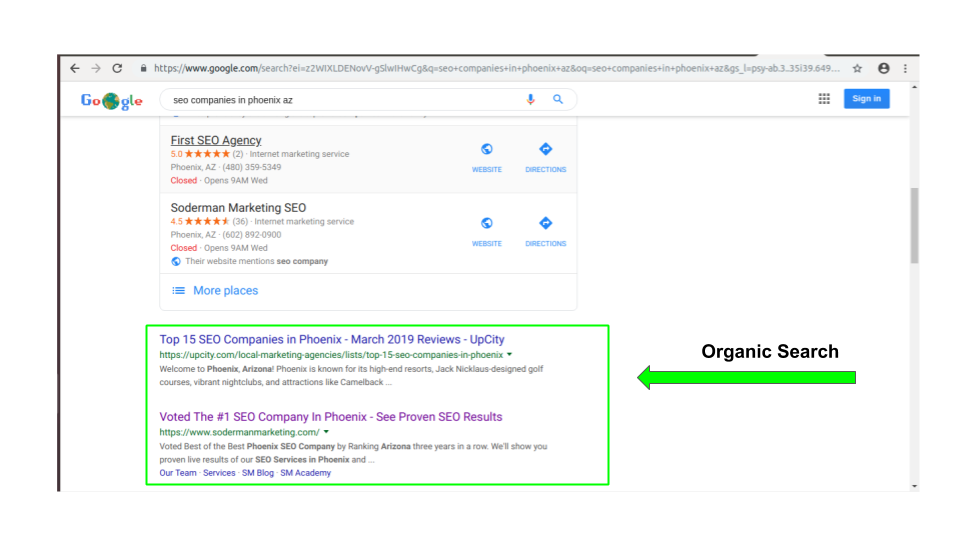
Task: Click the page scrollbar thumb
Action: click(915, 225)
